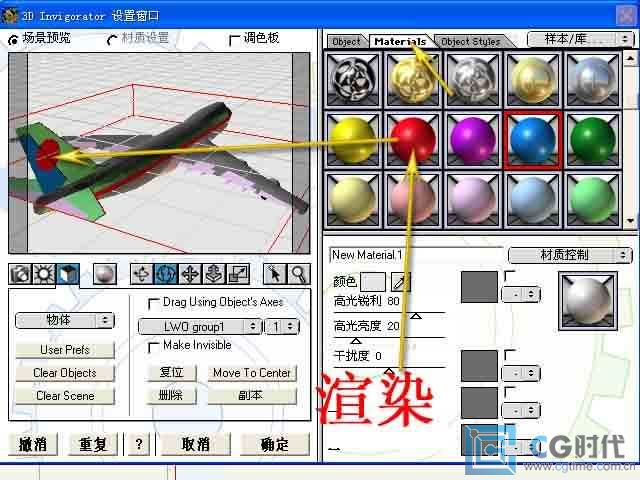This screenshot has height=480, width=640.
Task: Open dropdown below the third texture checkbox
Action: pyautogui.click(x=521, y=411)
